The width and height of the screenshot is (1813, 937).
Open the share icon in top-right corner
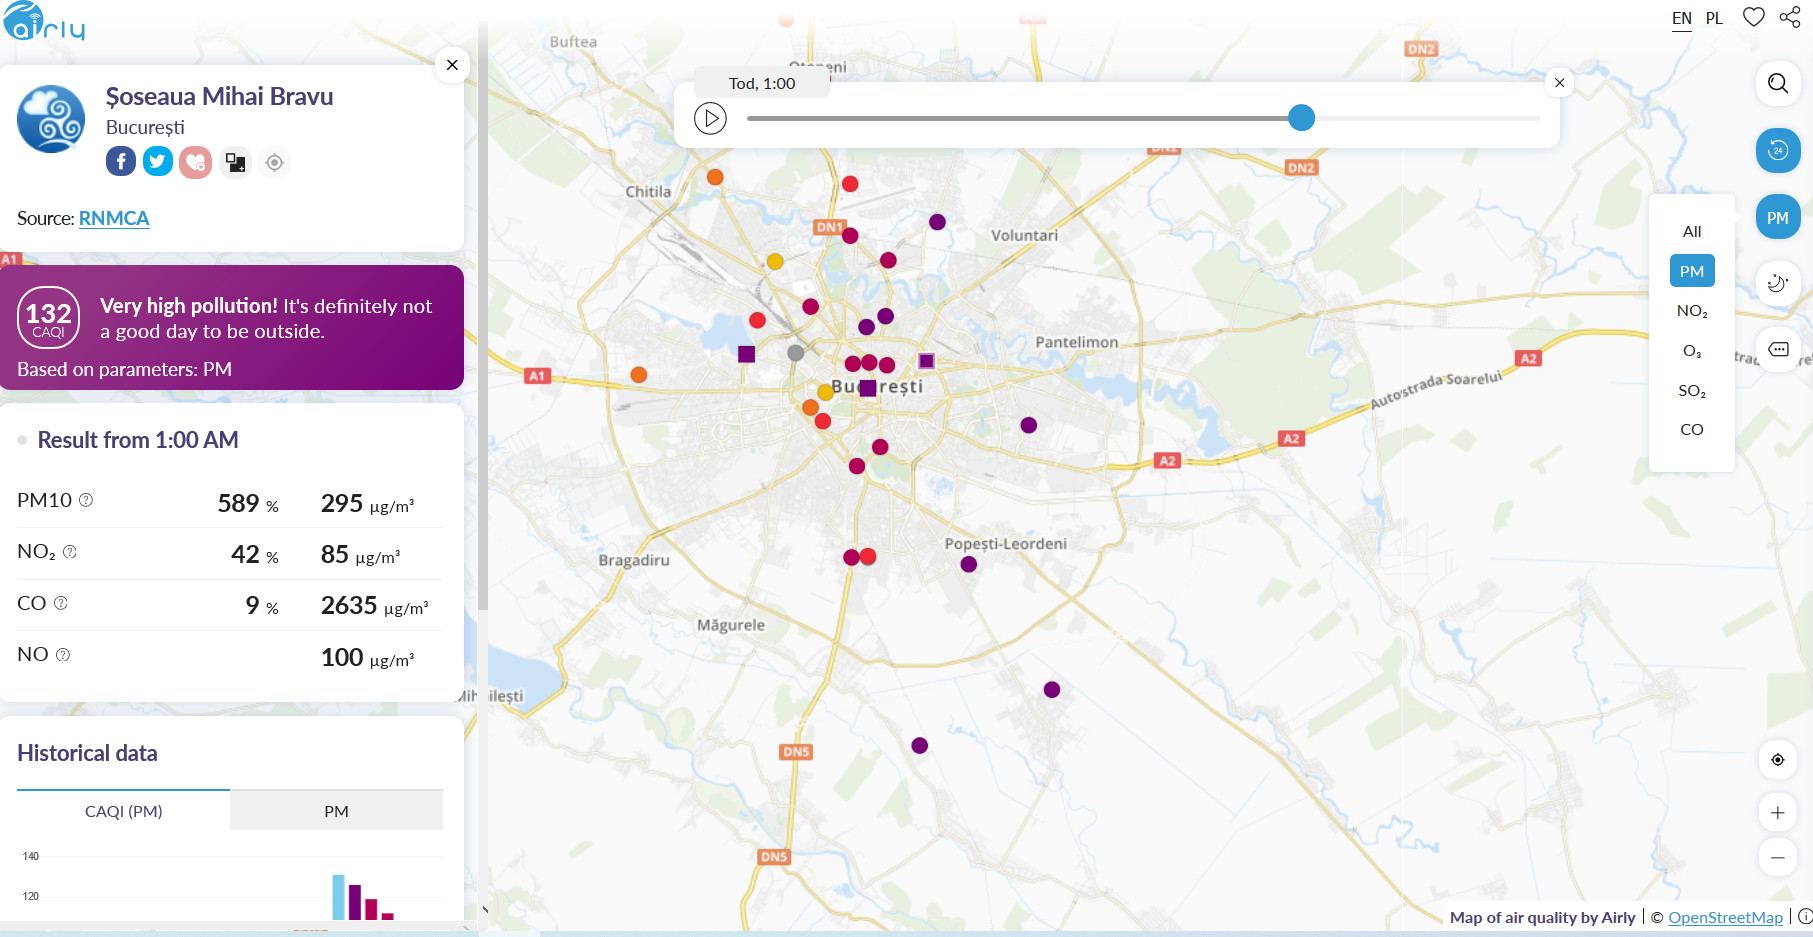(x=1790, y=17)
